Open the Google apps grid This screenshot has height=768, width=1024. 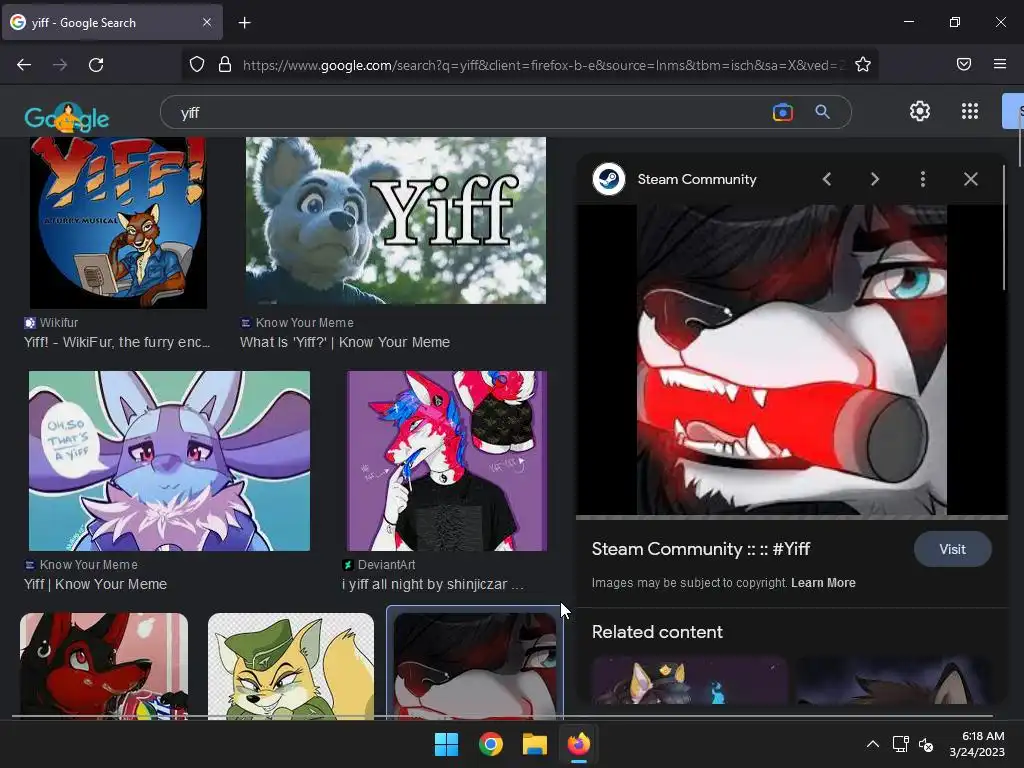[970, 111]
